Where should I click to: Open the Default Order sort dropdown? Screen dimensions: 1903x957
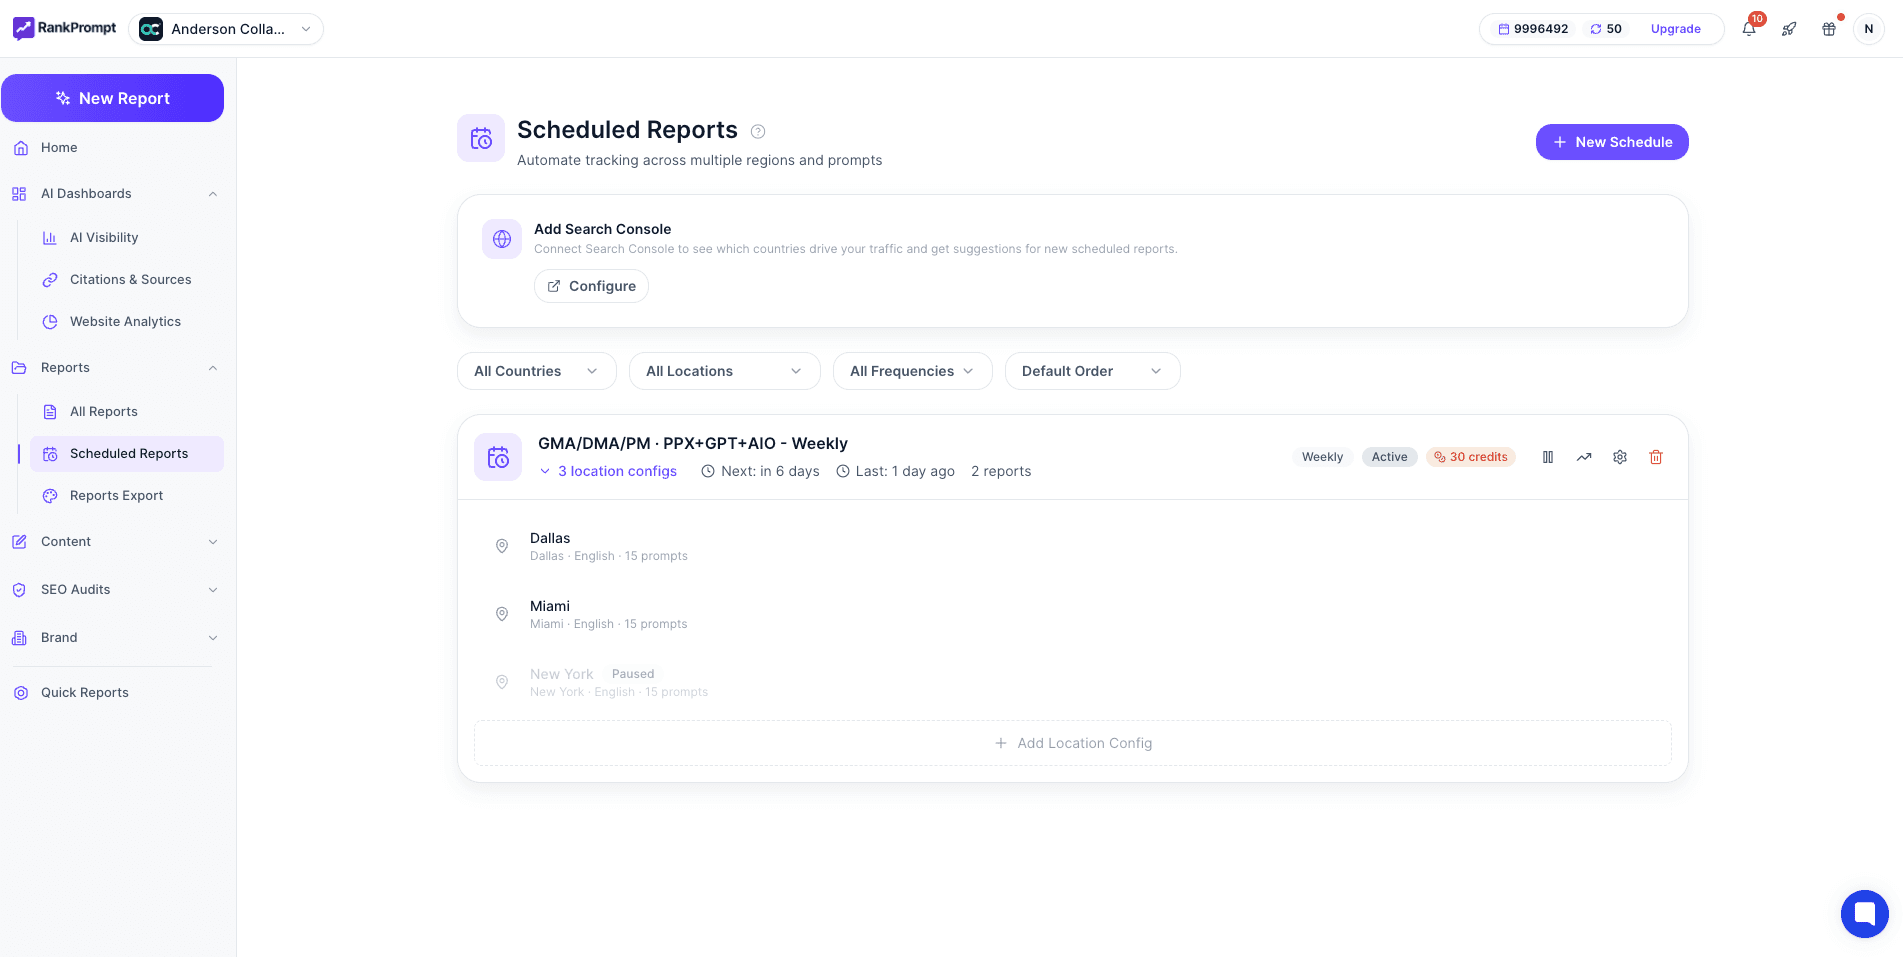(1092, 371)
